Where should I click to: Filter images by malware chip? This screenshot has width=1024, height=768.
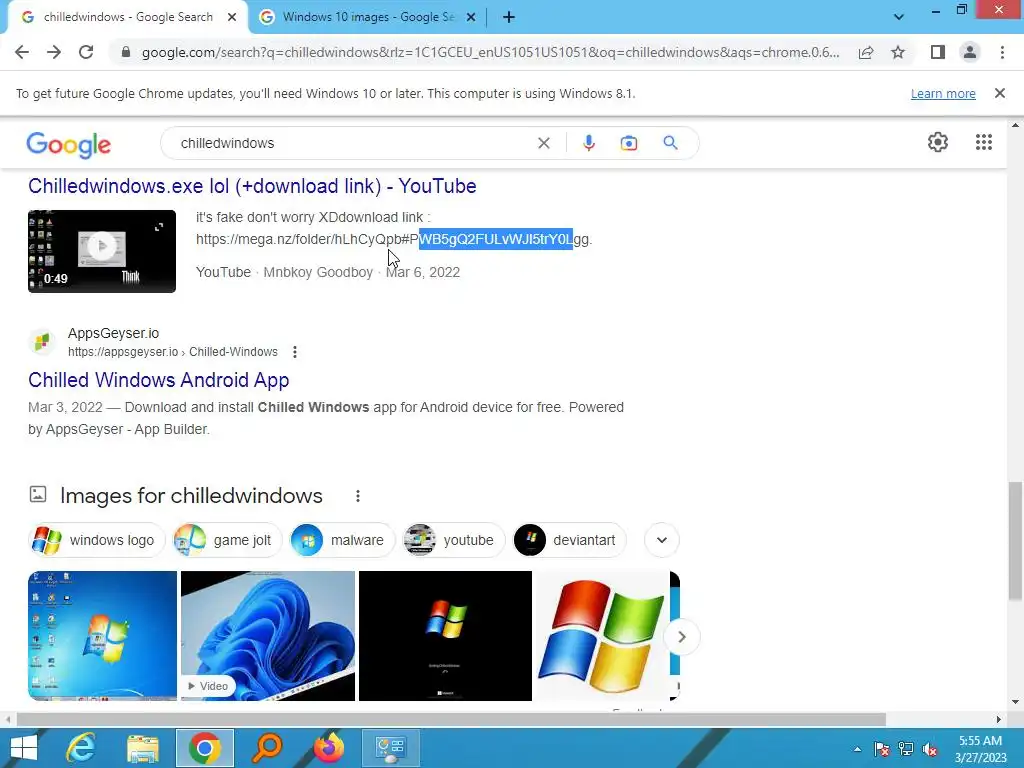point(342,540)
